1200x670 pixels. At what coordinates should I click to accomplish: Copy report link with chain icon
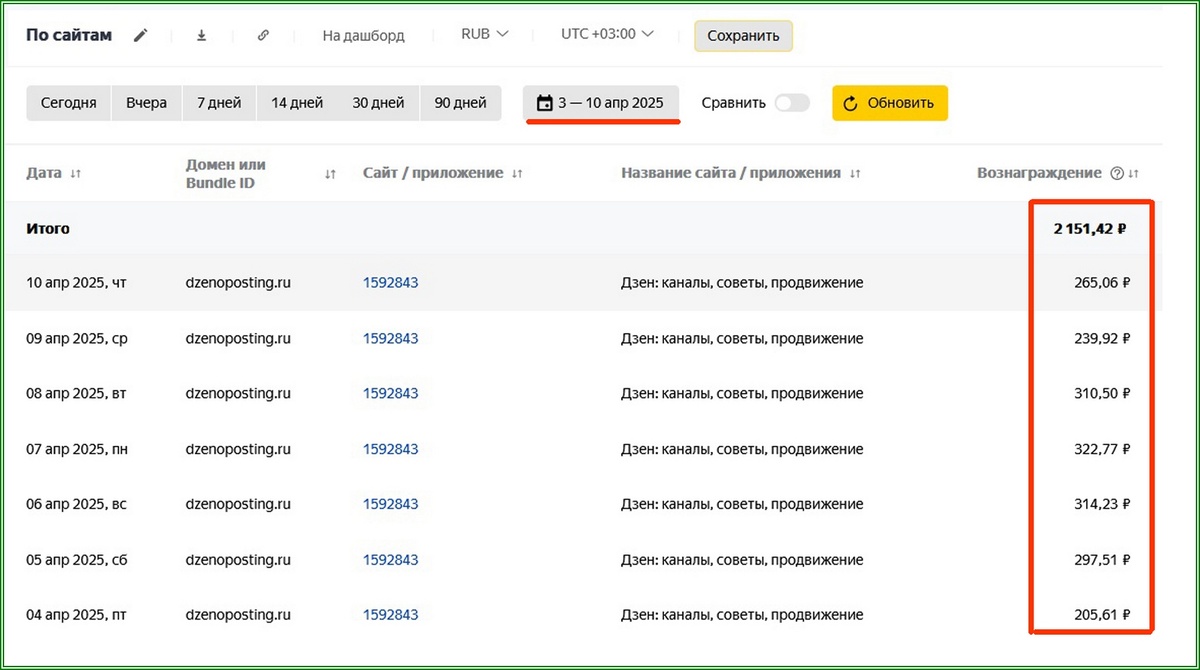click(x=263, y=35)
